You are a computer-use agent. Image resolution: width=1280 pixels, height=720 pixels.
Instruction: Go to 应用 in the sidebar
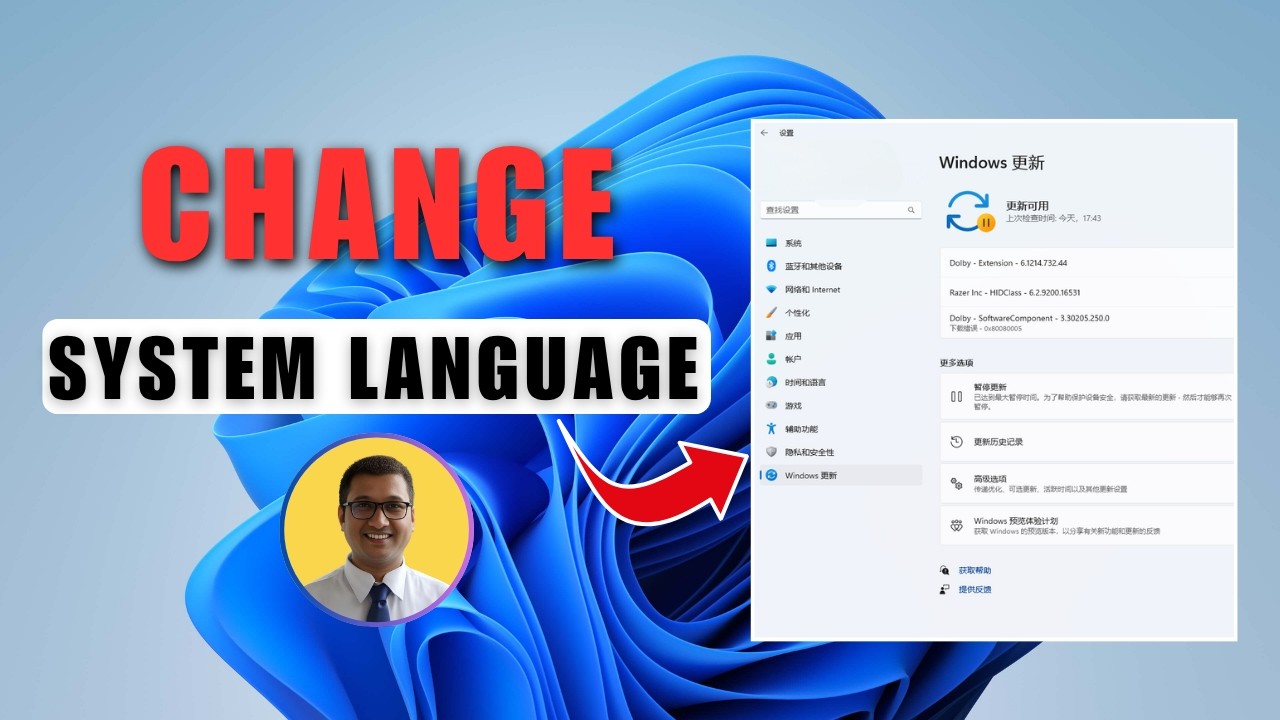[x=841, y=336]
